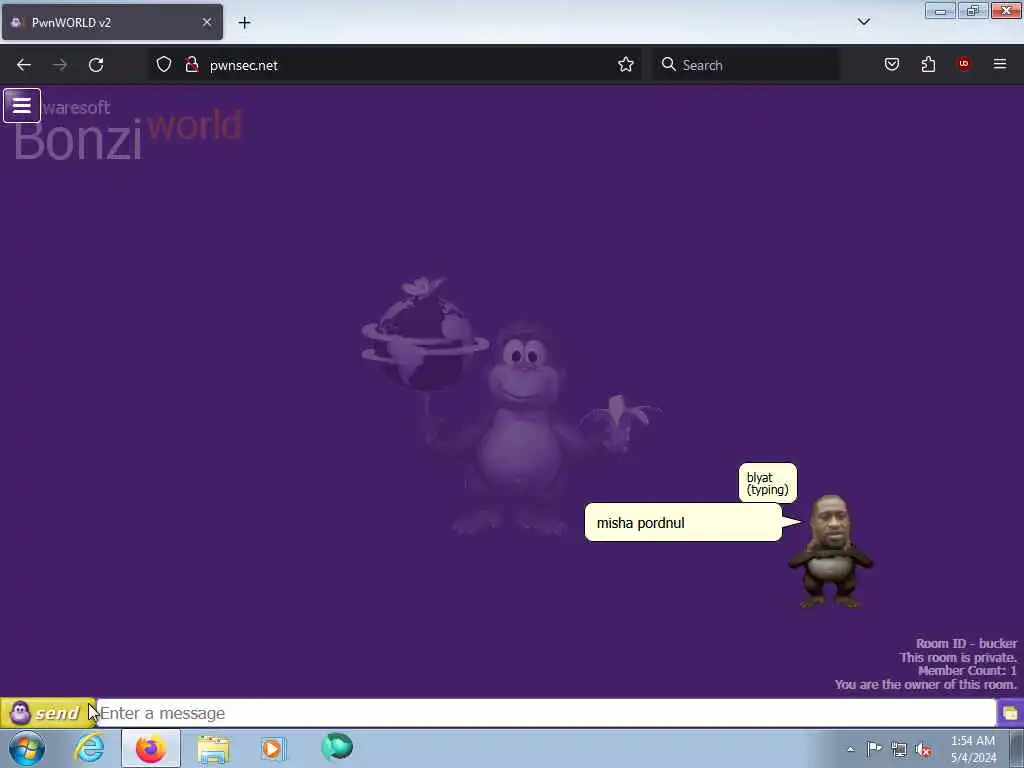Open Windows Media Player from taskbar
Image resolution: width=1024 pixels, height=768 pixels.
coord(273,748)
